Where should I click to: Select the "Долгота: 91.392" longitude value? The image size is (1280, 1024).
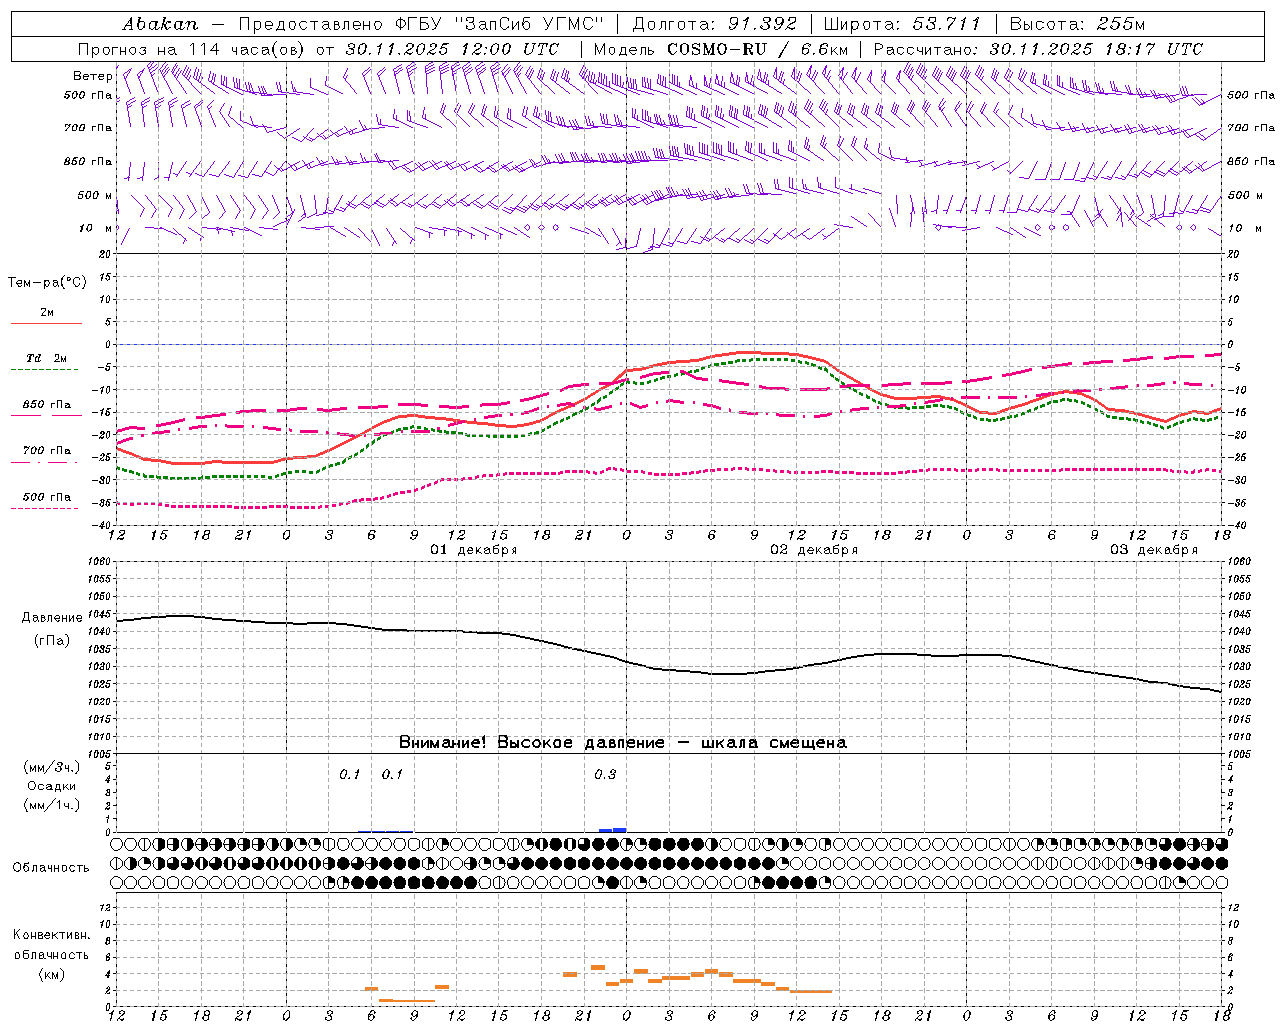(x=715, y=24)
